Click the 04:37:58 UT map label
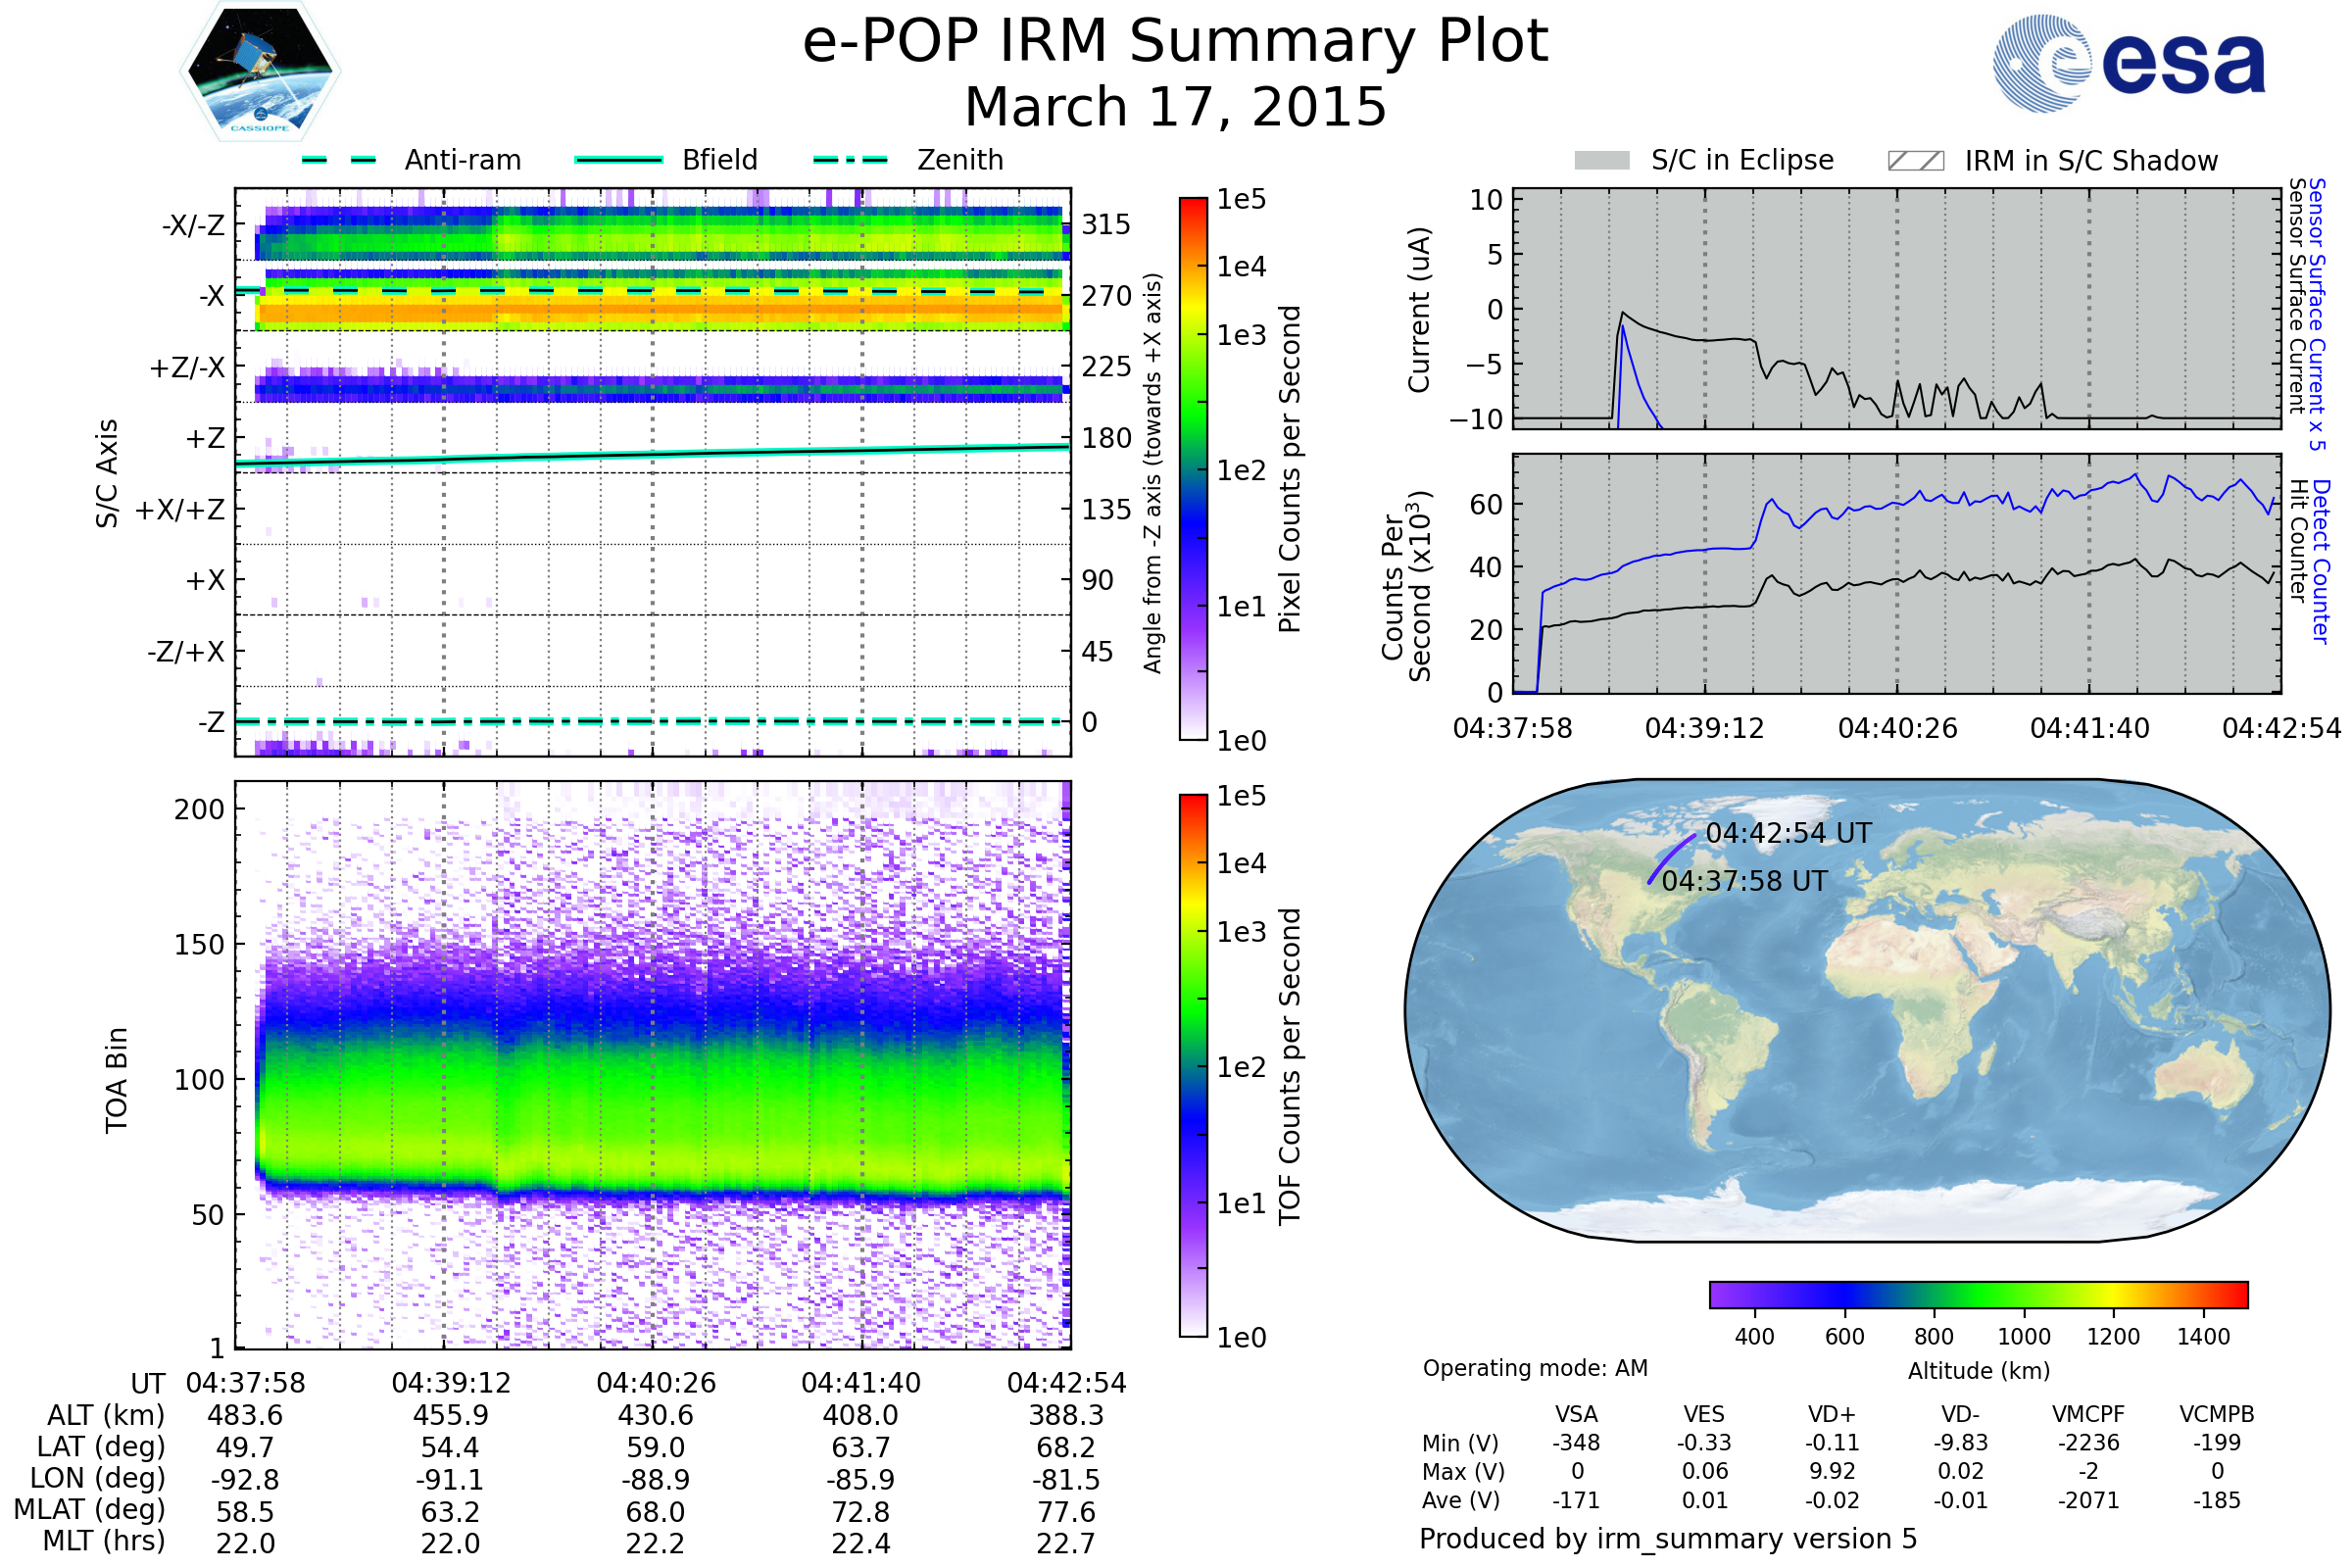Screen dimensions: 2352x1568 [x=1744, y=881]
